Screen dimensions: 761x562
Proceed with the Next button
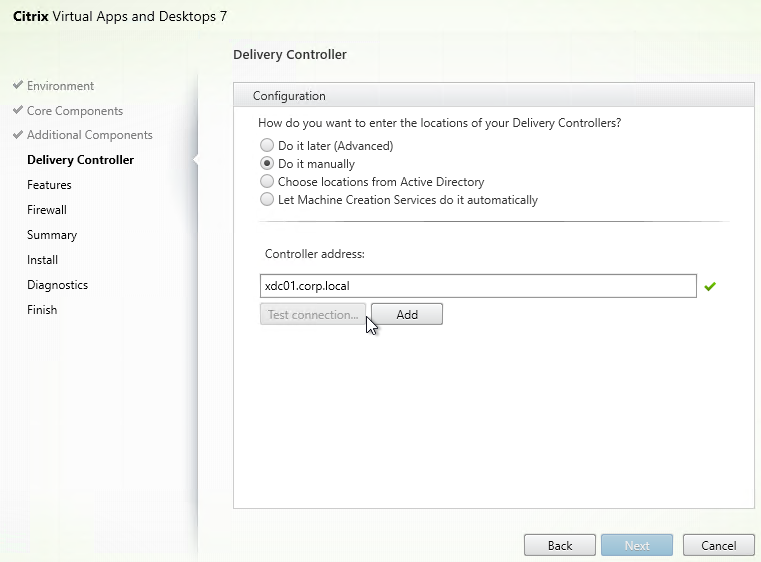(637, 545)
